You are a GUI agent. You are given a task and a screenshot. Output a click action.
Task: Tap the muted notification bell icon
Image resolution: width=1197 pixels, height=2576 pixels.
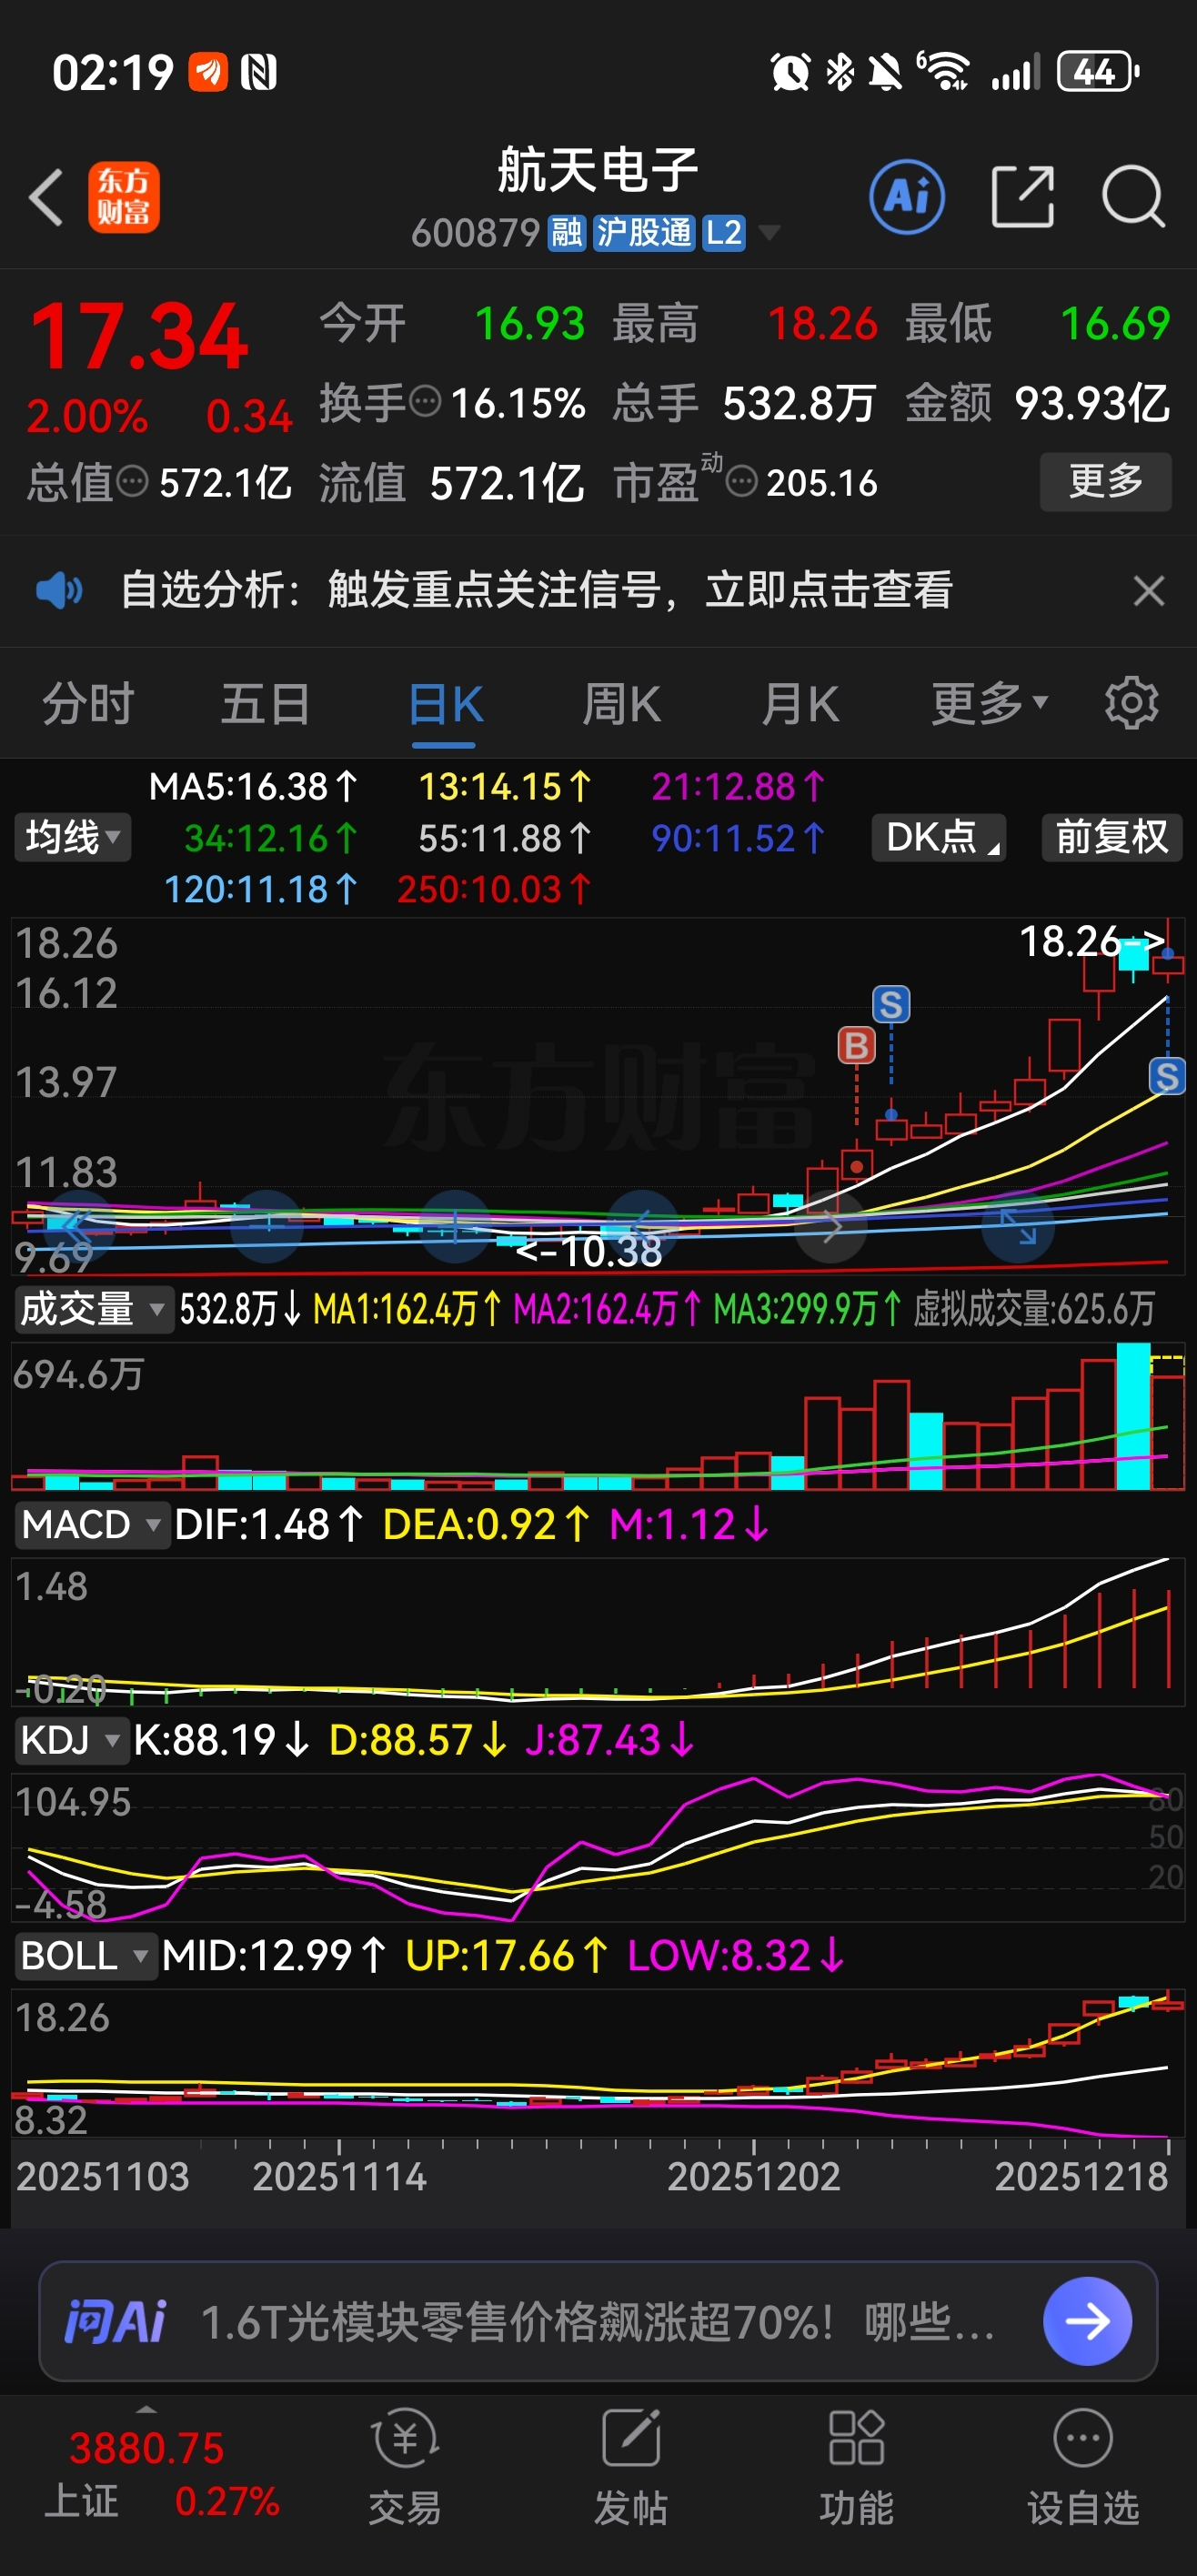885,72
